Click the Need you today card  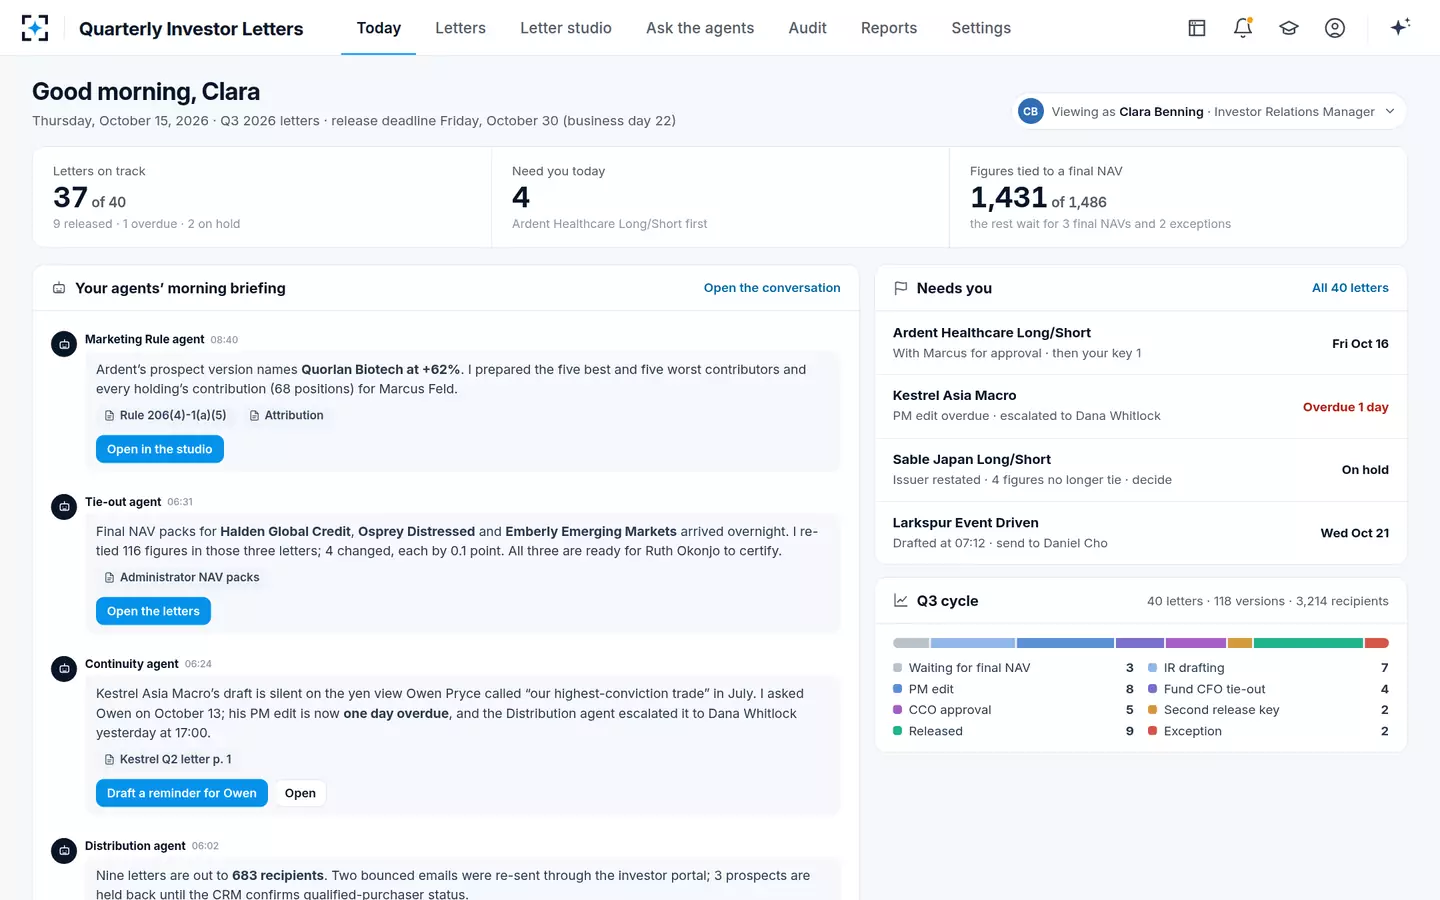[x=720, y=197]
